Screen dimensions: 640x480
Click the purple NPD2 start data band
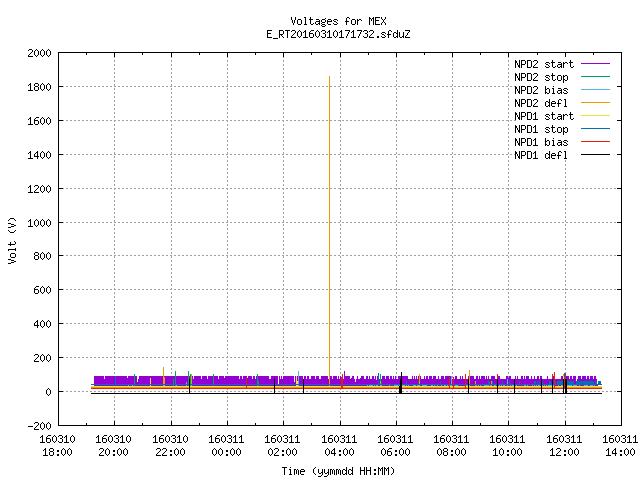[345, 380]
